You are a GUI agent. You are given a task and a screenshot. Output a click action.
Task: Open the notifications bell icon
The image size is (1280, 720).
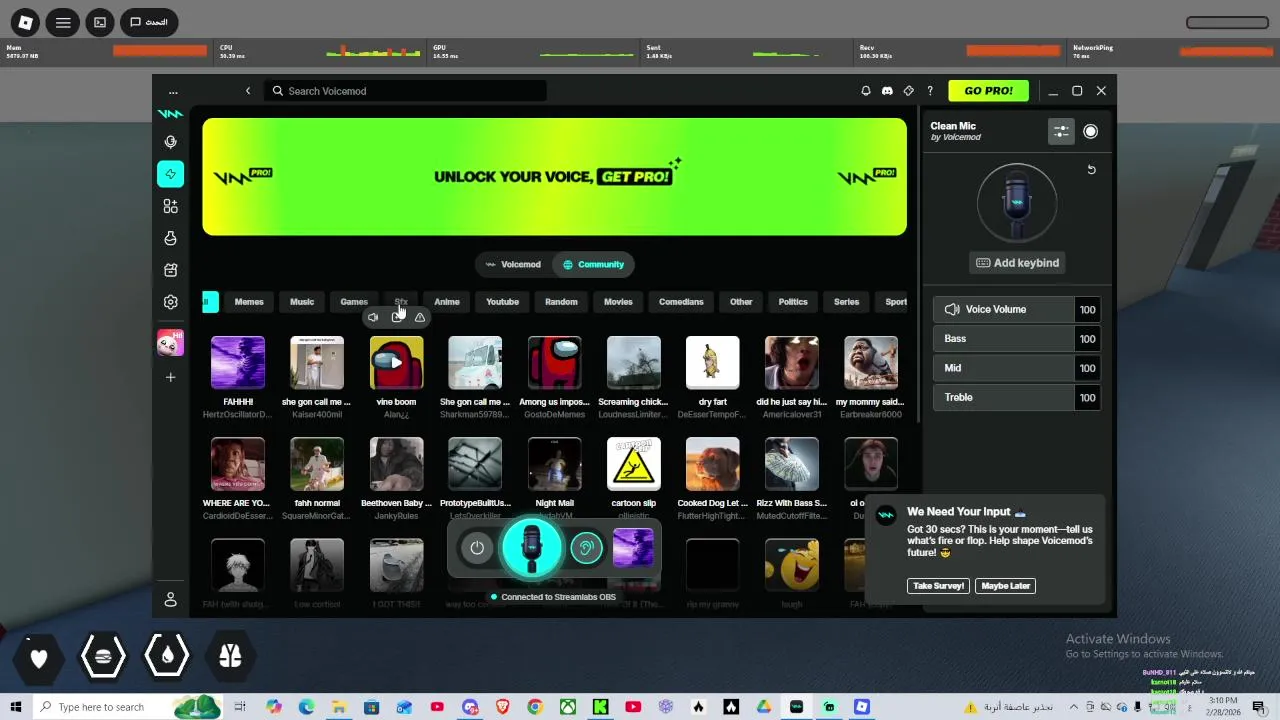pyautogui.click(x=866, y=91)
